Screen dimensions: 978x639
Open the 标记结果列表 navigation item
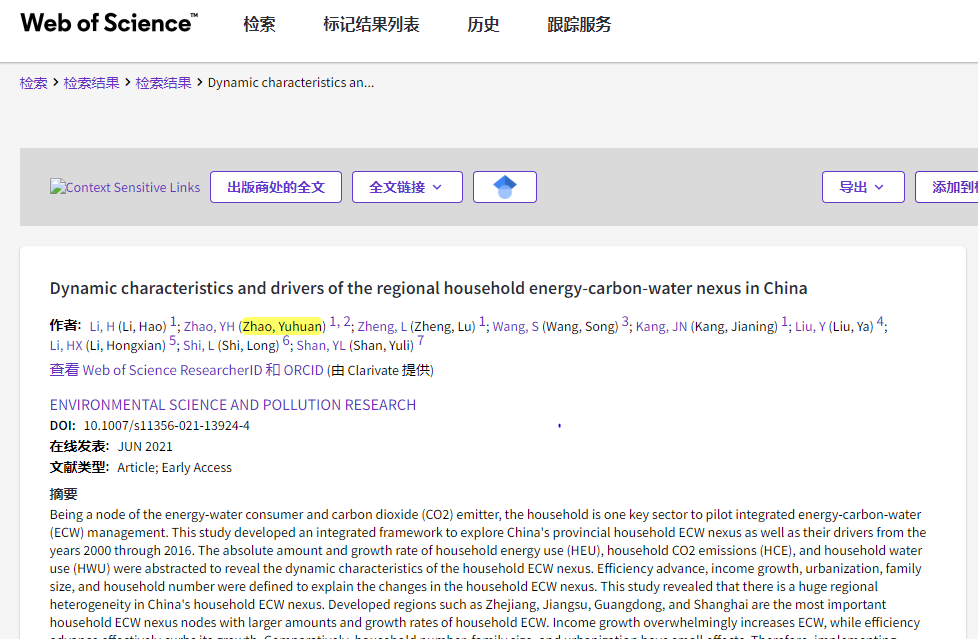pos(371,25)
